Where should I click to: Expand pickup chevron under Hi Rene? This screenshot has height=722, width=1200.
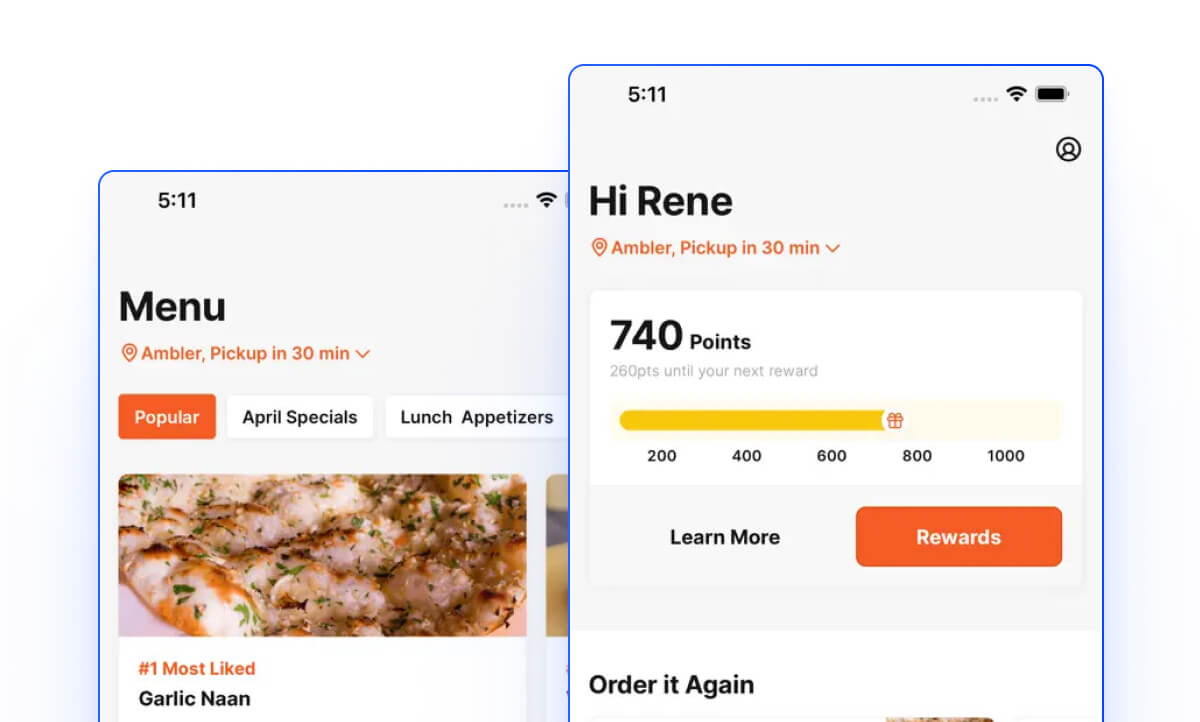point(832,248)
